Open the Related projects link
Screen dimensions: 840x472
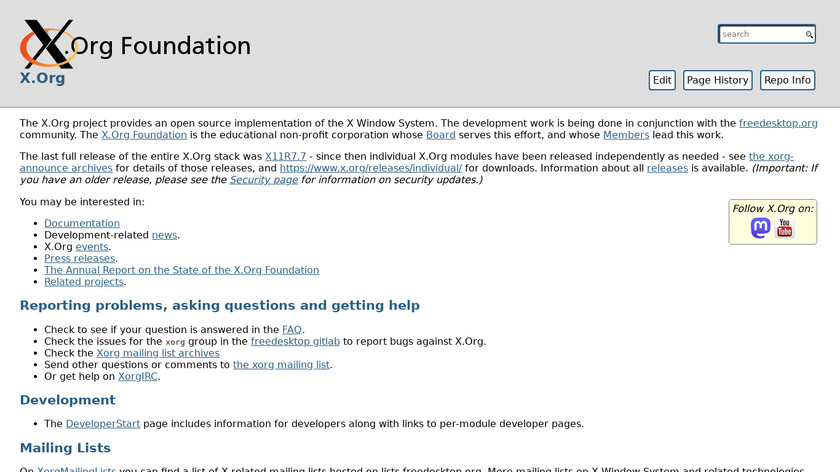pos(84,282)
